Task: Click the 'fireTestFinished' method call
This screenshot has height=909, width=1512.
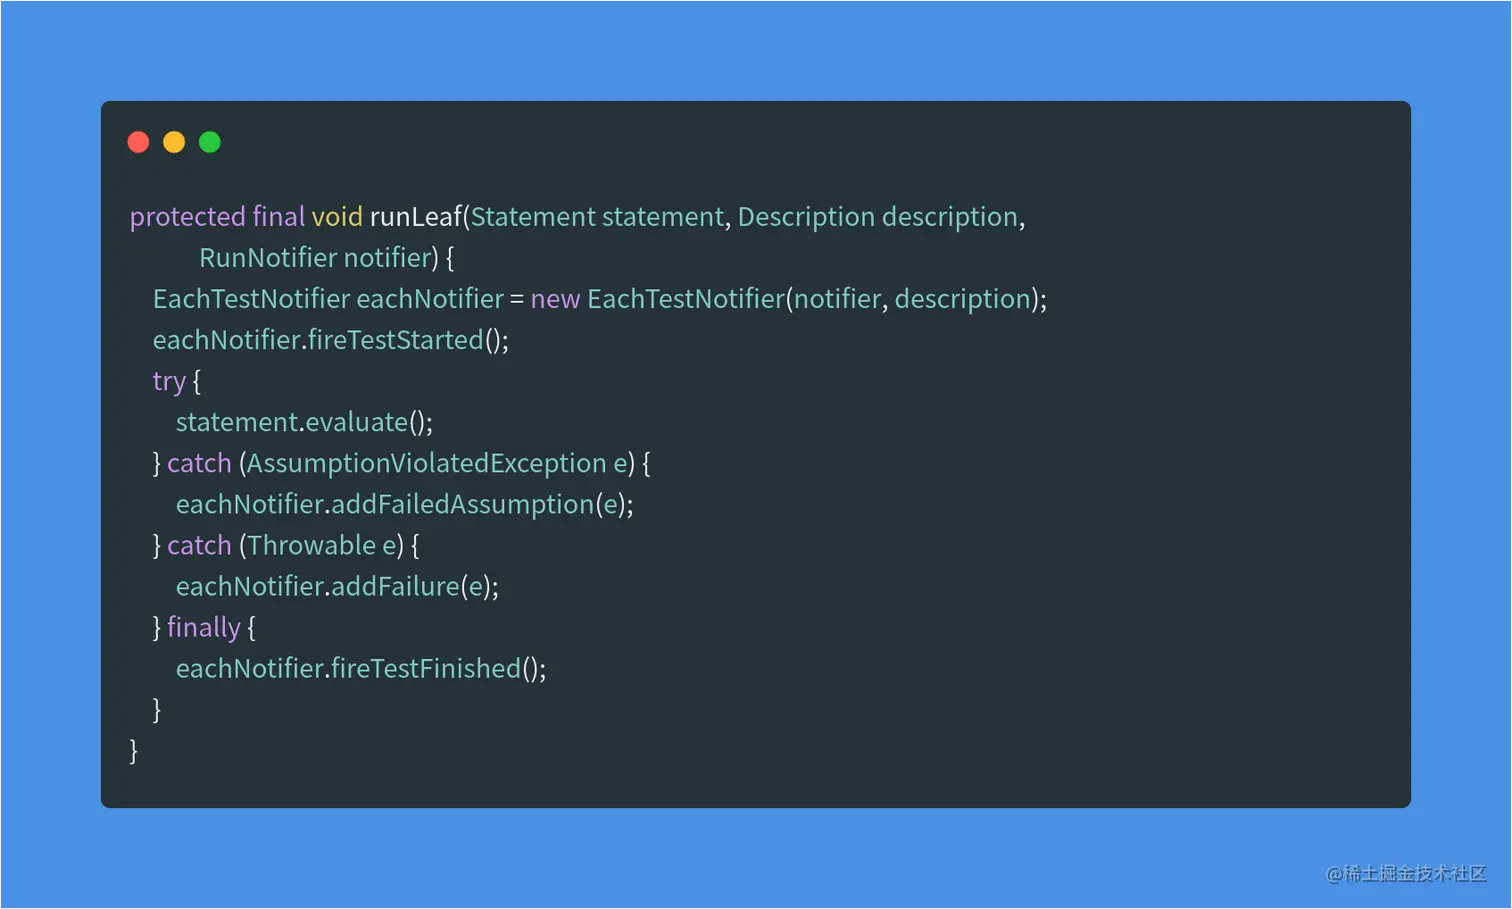Action: click(x=426, y=668)
